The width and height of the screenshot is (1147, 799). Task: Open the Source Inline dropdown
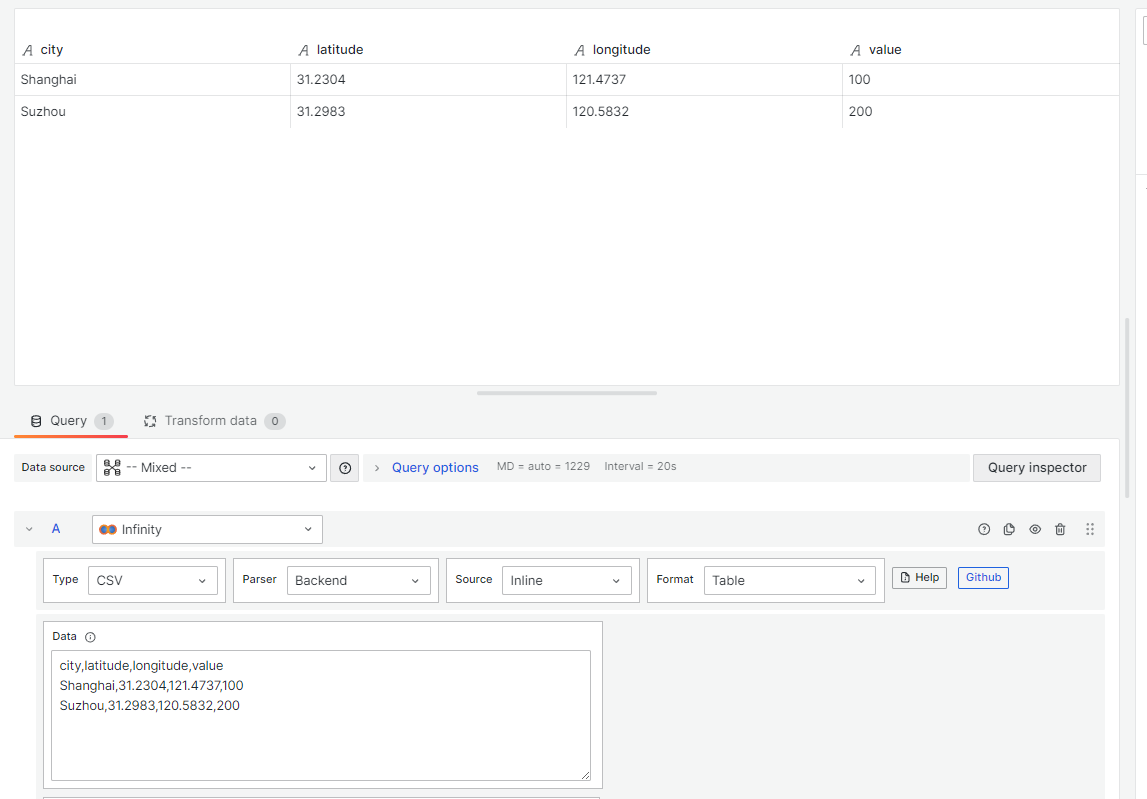tap(566, 580)
